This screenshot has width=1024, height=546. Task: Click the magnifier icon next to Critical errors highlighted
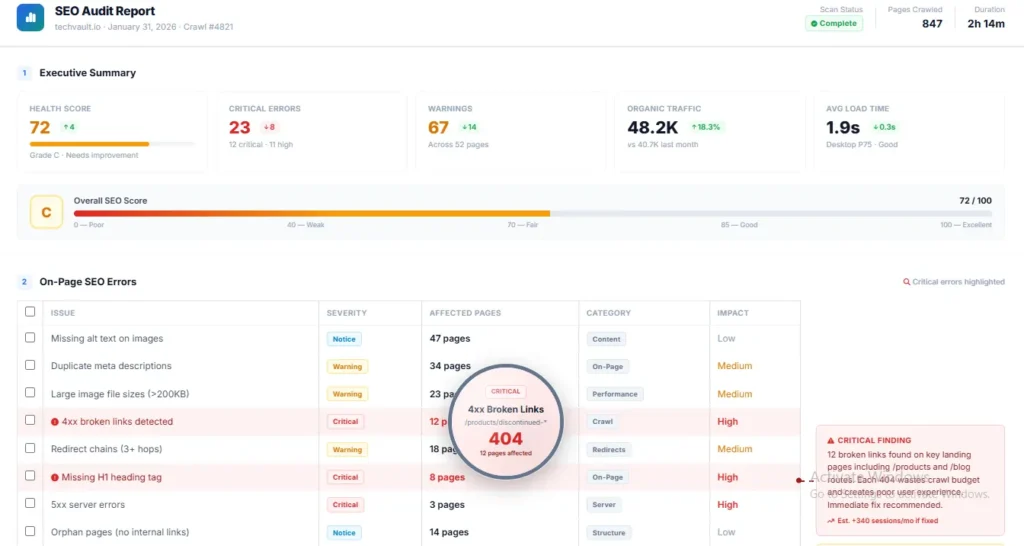point(906,282)
